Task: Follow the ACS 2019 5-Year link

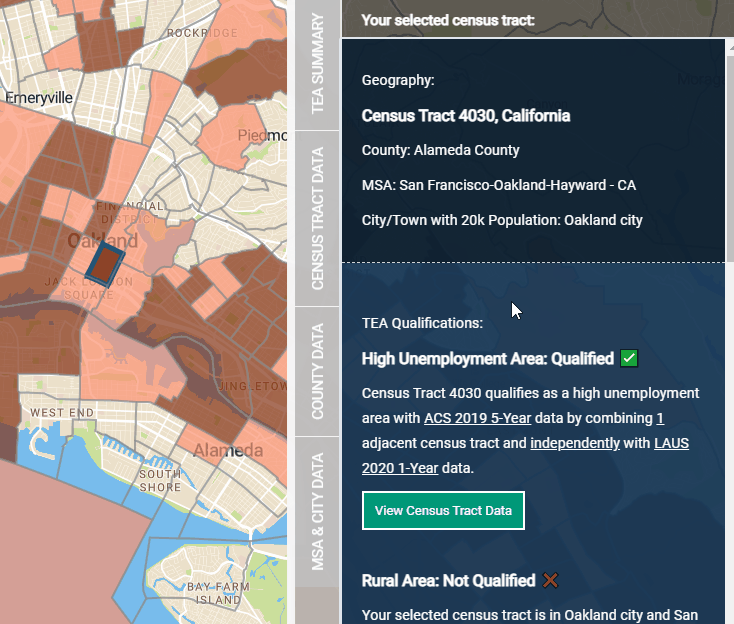Action: (477, 418)
